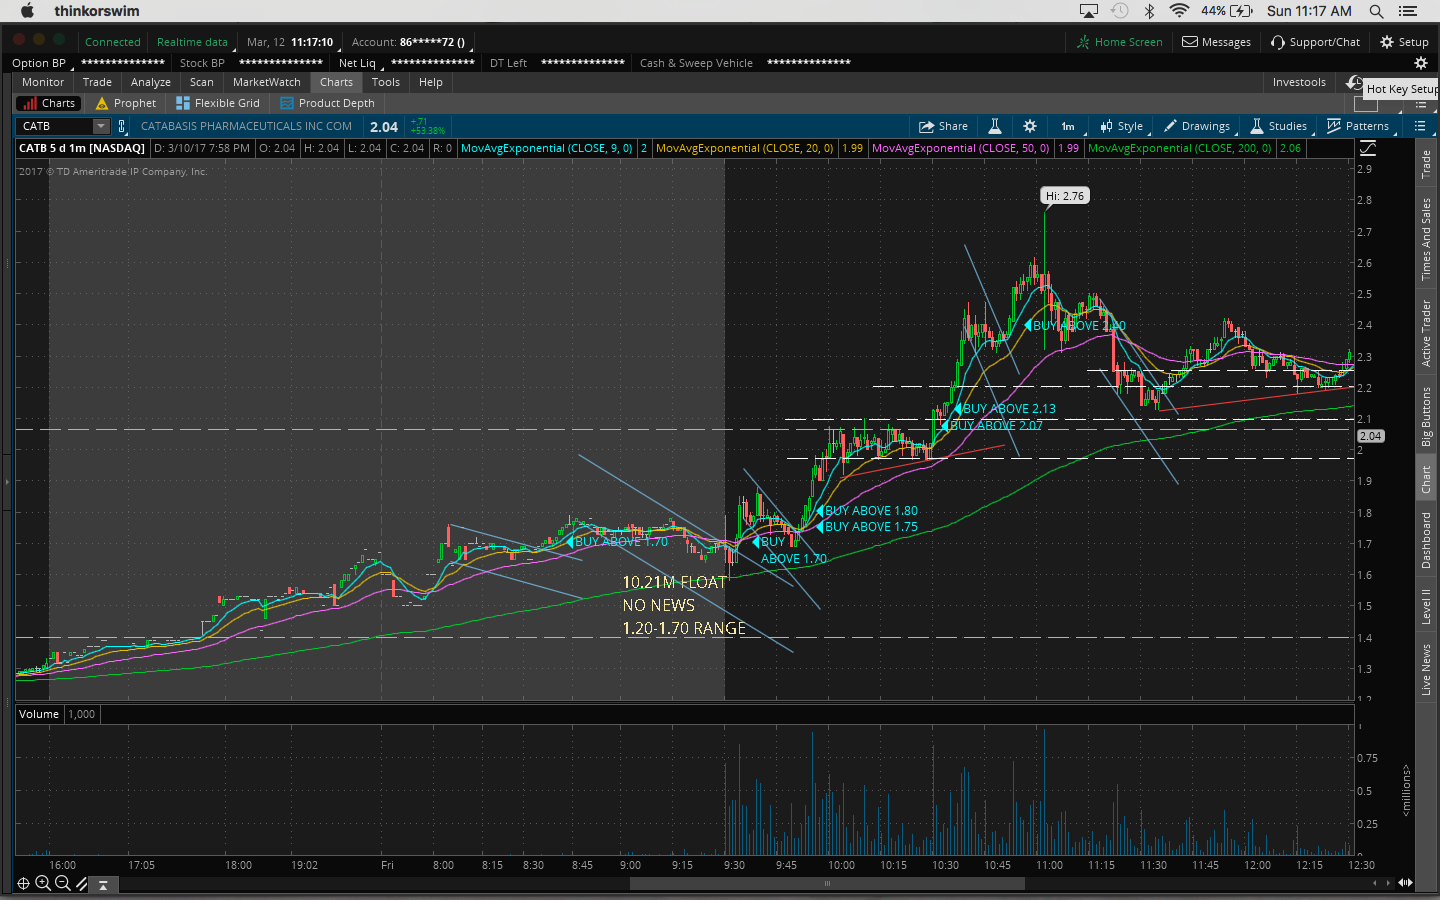Open the Prophet chart mode
The image size is (1440, 900).
[x=126, y=103]
